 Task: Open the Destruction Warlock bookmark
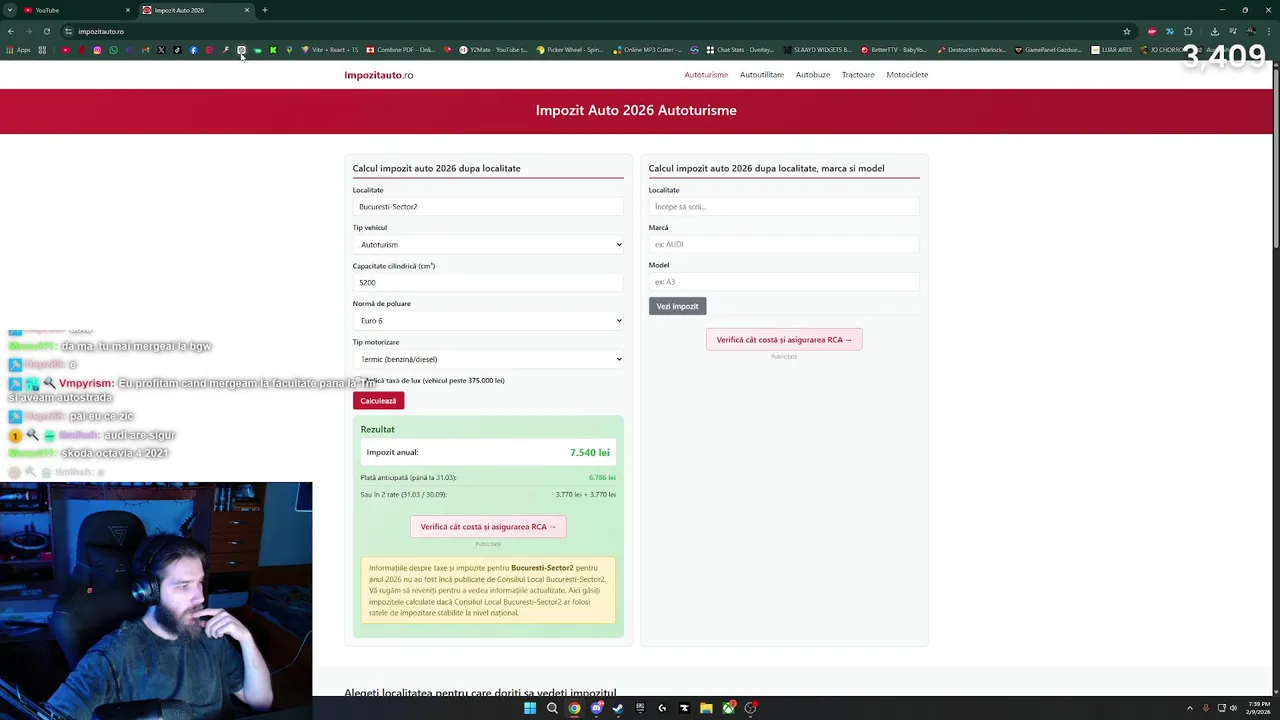point(971,50)
